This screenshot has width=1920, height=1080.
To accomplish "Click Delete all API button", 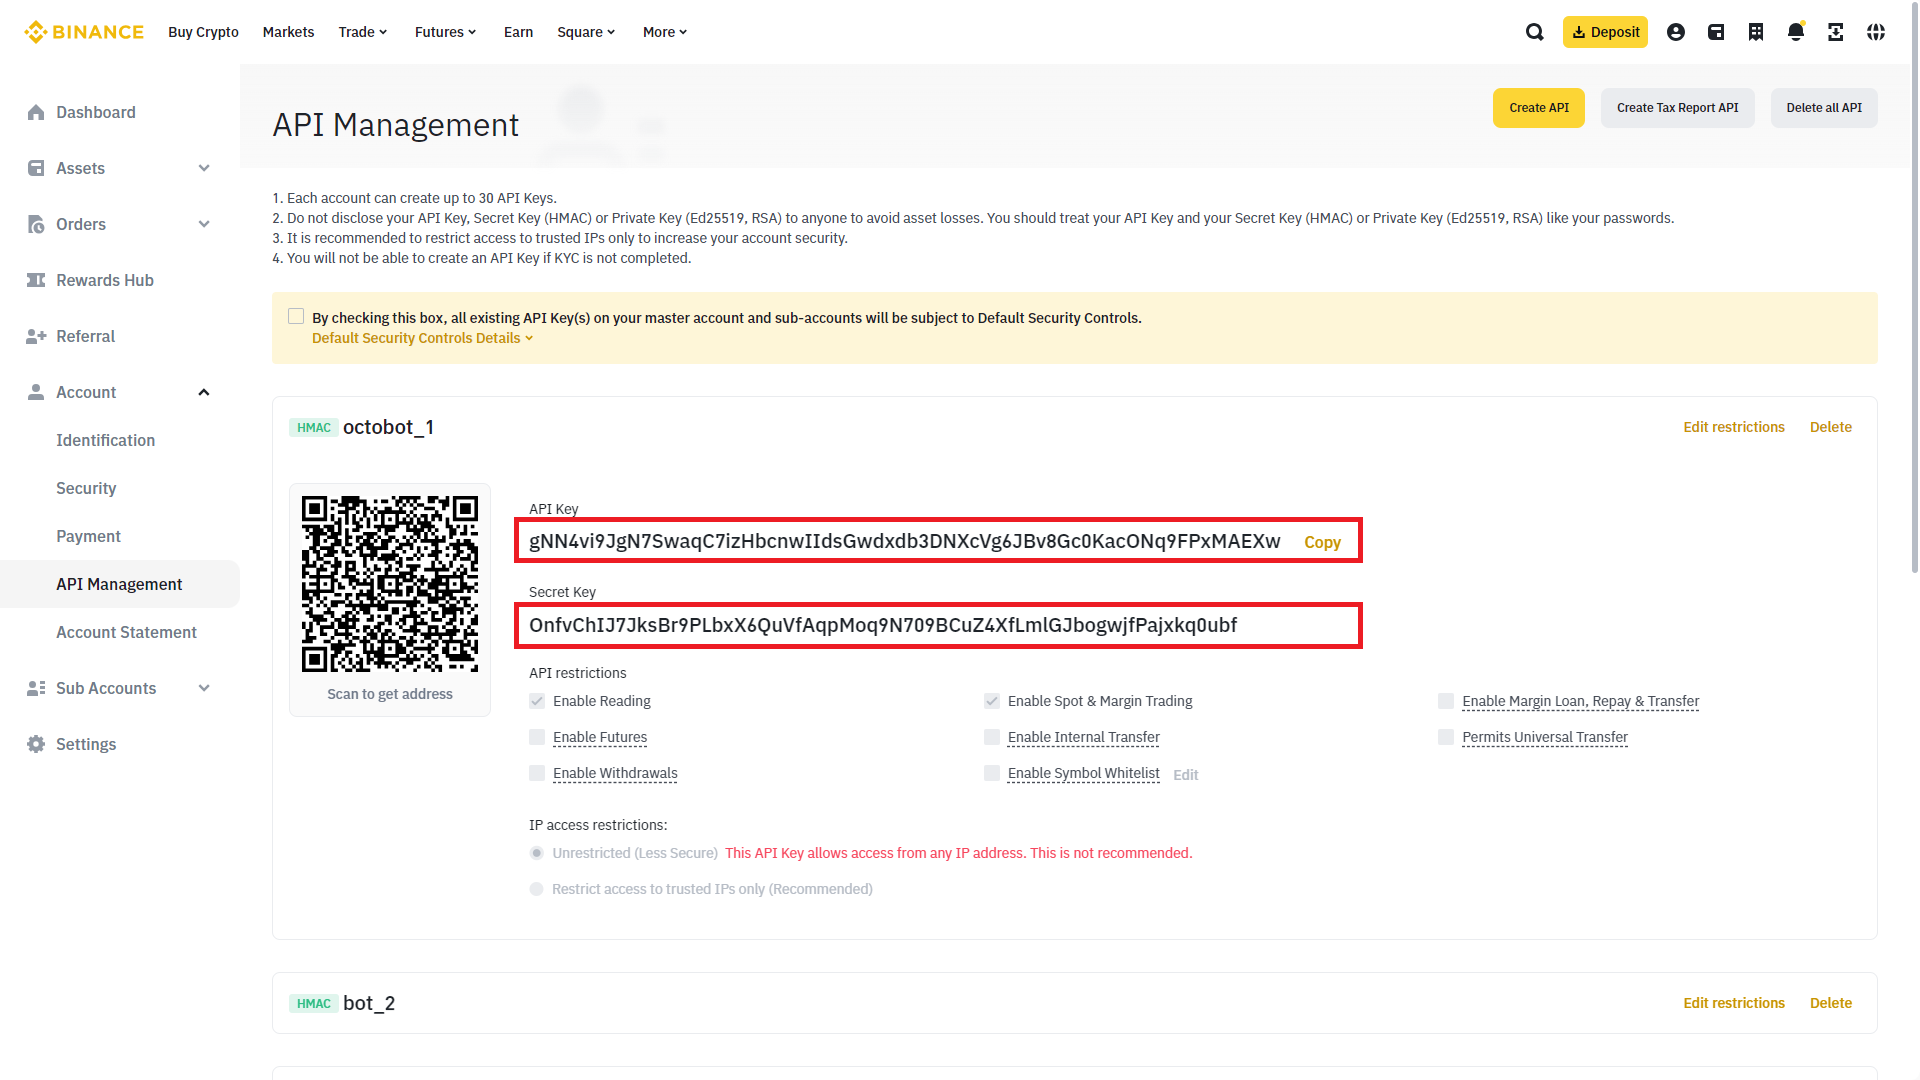I will click(1824, 108).
